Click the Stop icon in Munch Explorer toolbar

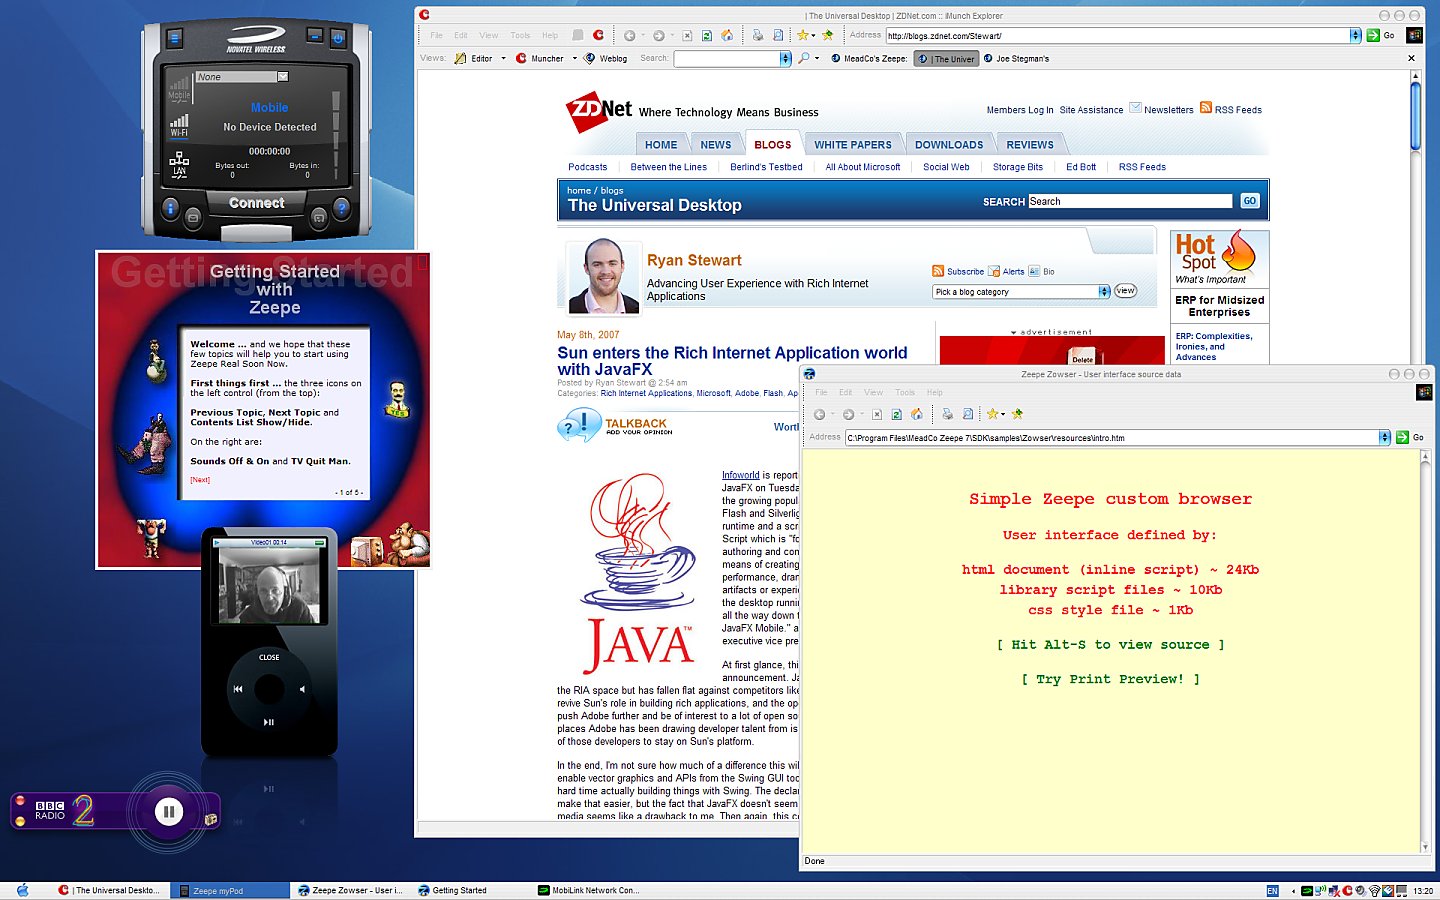(x=687, y=35)
